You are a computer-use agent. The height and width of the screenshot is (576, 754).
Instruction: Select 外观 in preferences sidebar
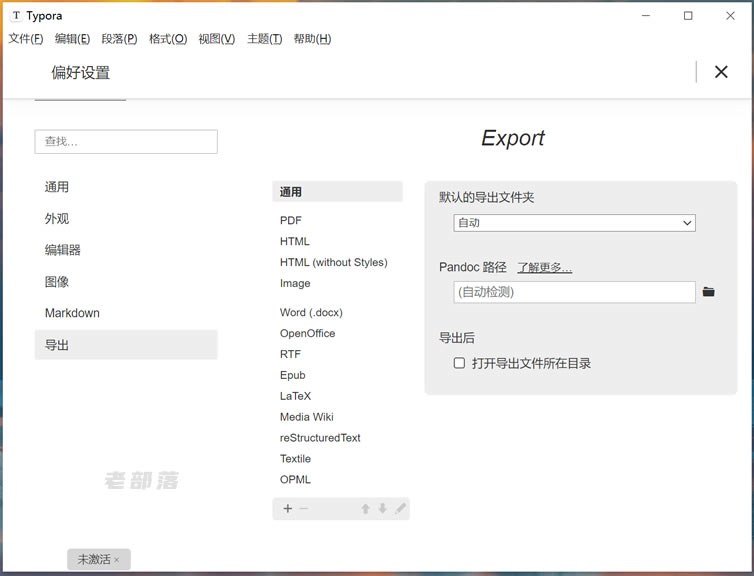(x=126, y=219)
